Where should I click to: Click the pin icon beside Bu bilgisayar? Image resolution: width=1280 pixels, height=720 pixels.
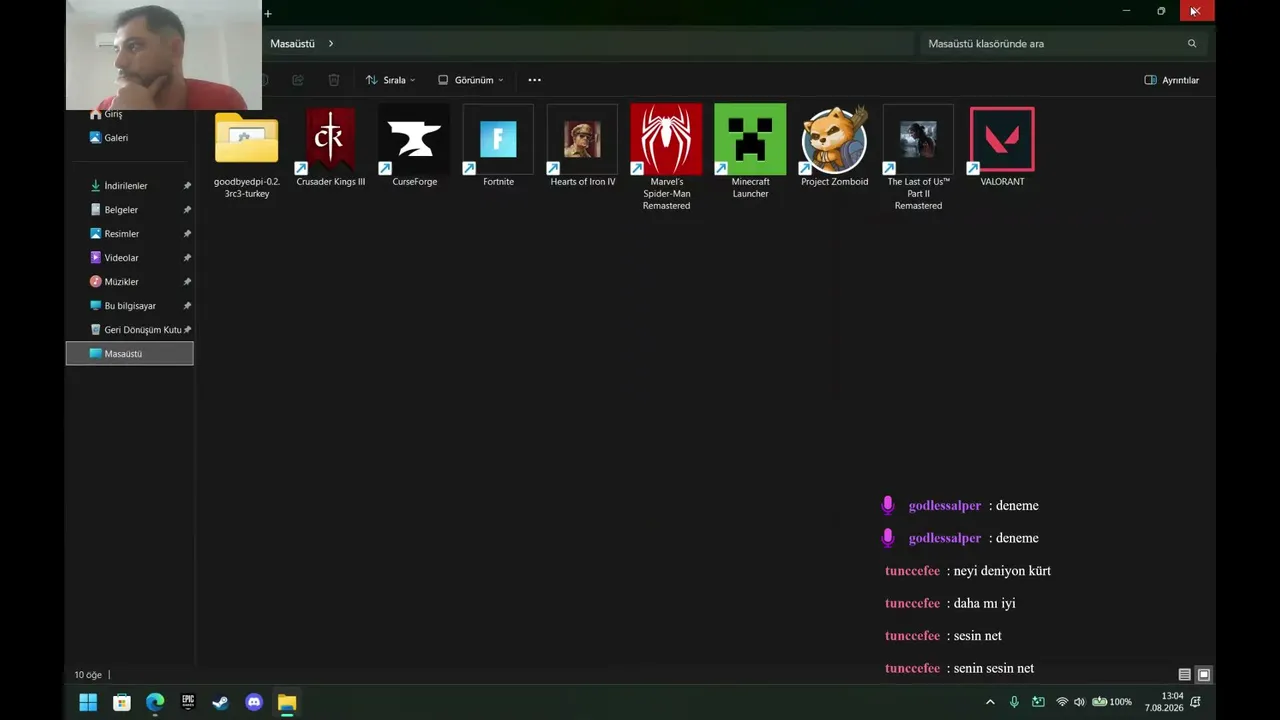pyautogui.click(x=187, y=306)
